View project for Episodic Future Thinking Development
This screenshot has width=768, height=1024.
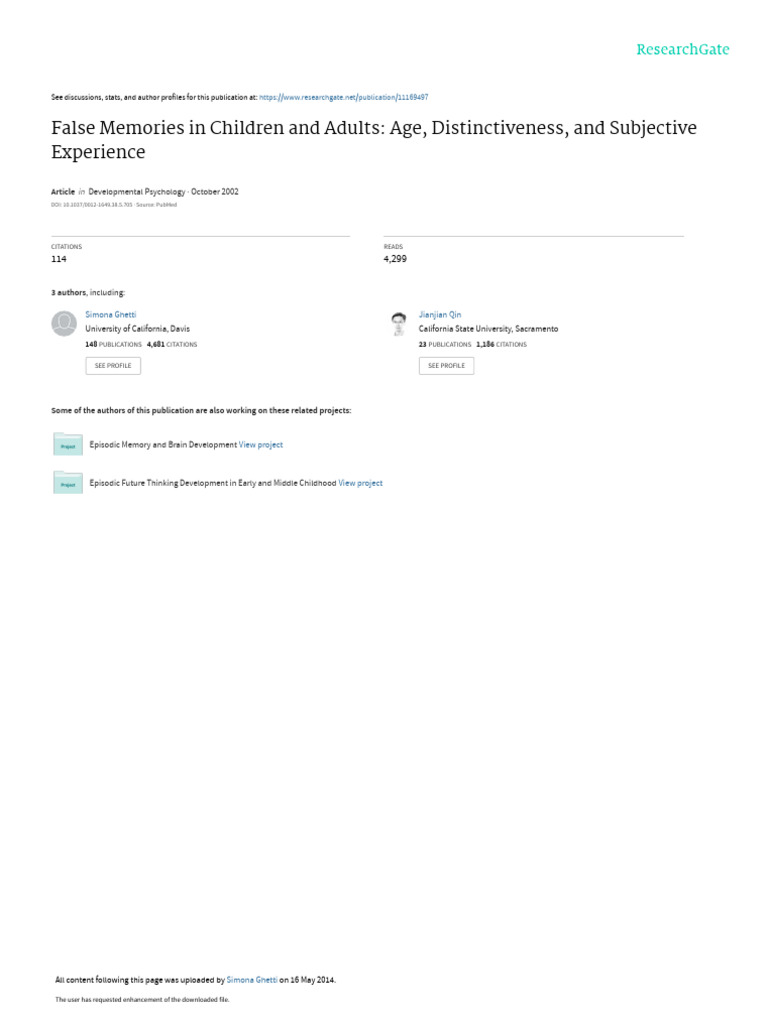click(x=360, y=483)
